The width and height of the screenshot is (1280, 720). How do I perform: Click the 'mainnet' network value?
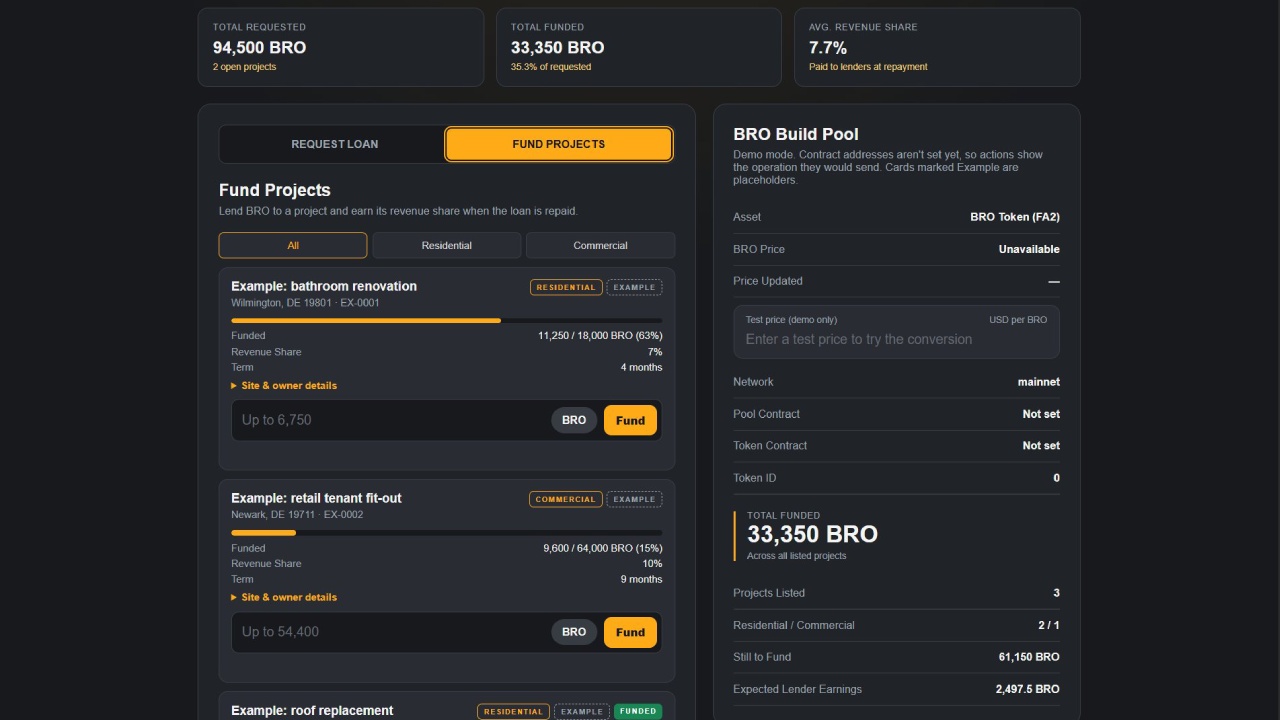tap(1039, 382)
